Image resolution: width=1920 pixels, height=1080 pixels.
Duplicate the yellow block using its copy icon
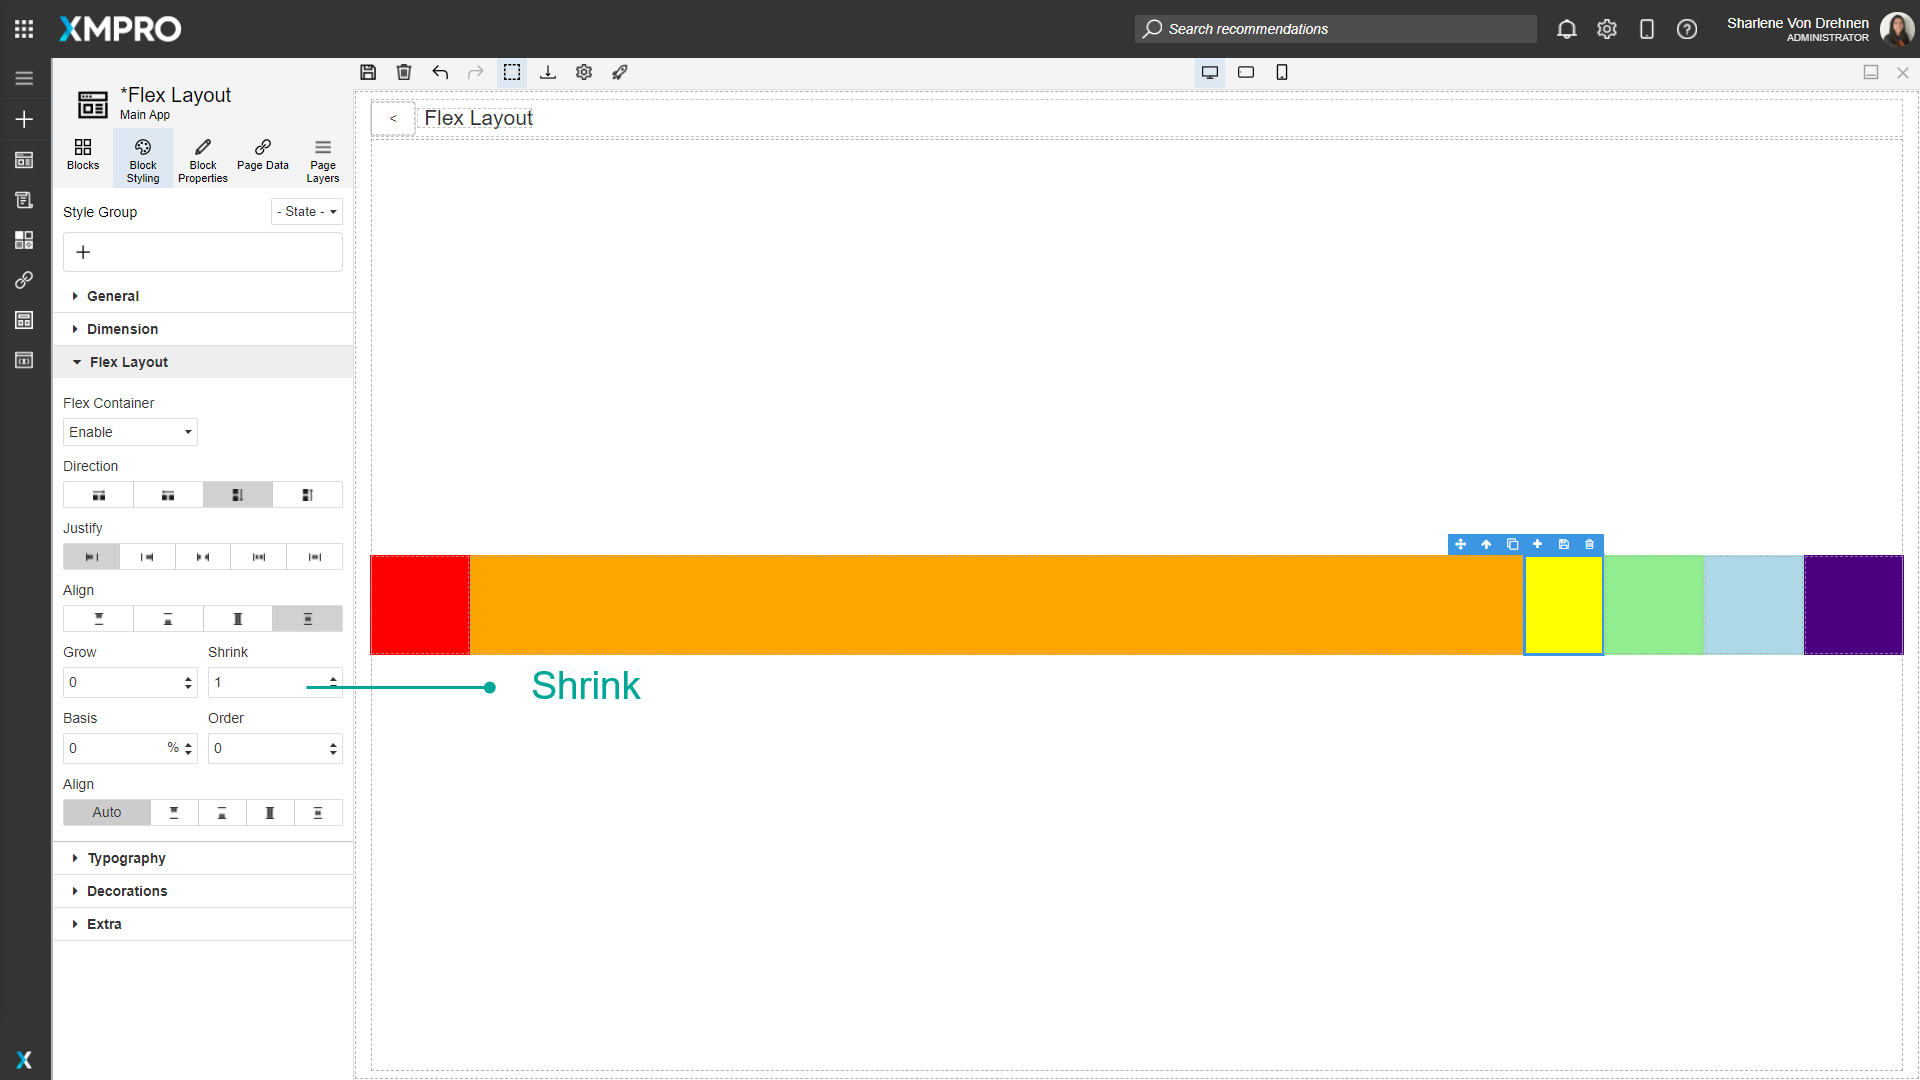click(1512, 544)
